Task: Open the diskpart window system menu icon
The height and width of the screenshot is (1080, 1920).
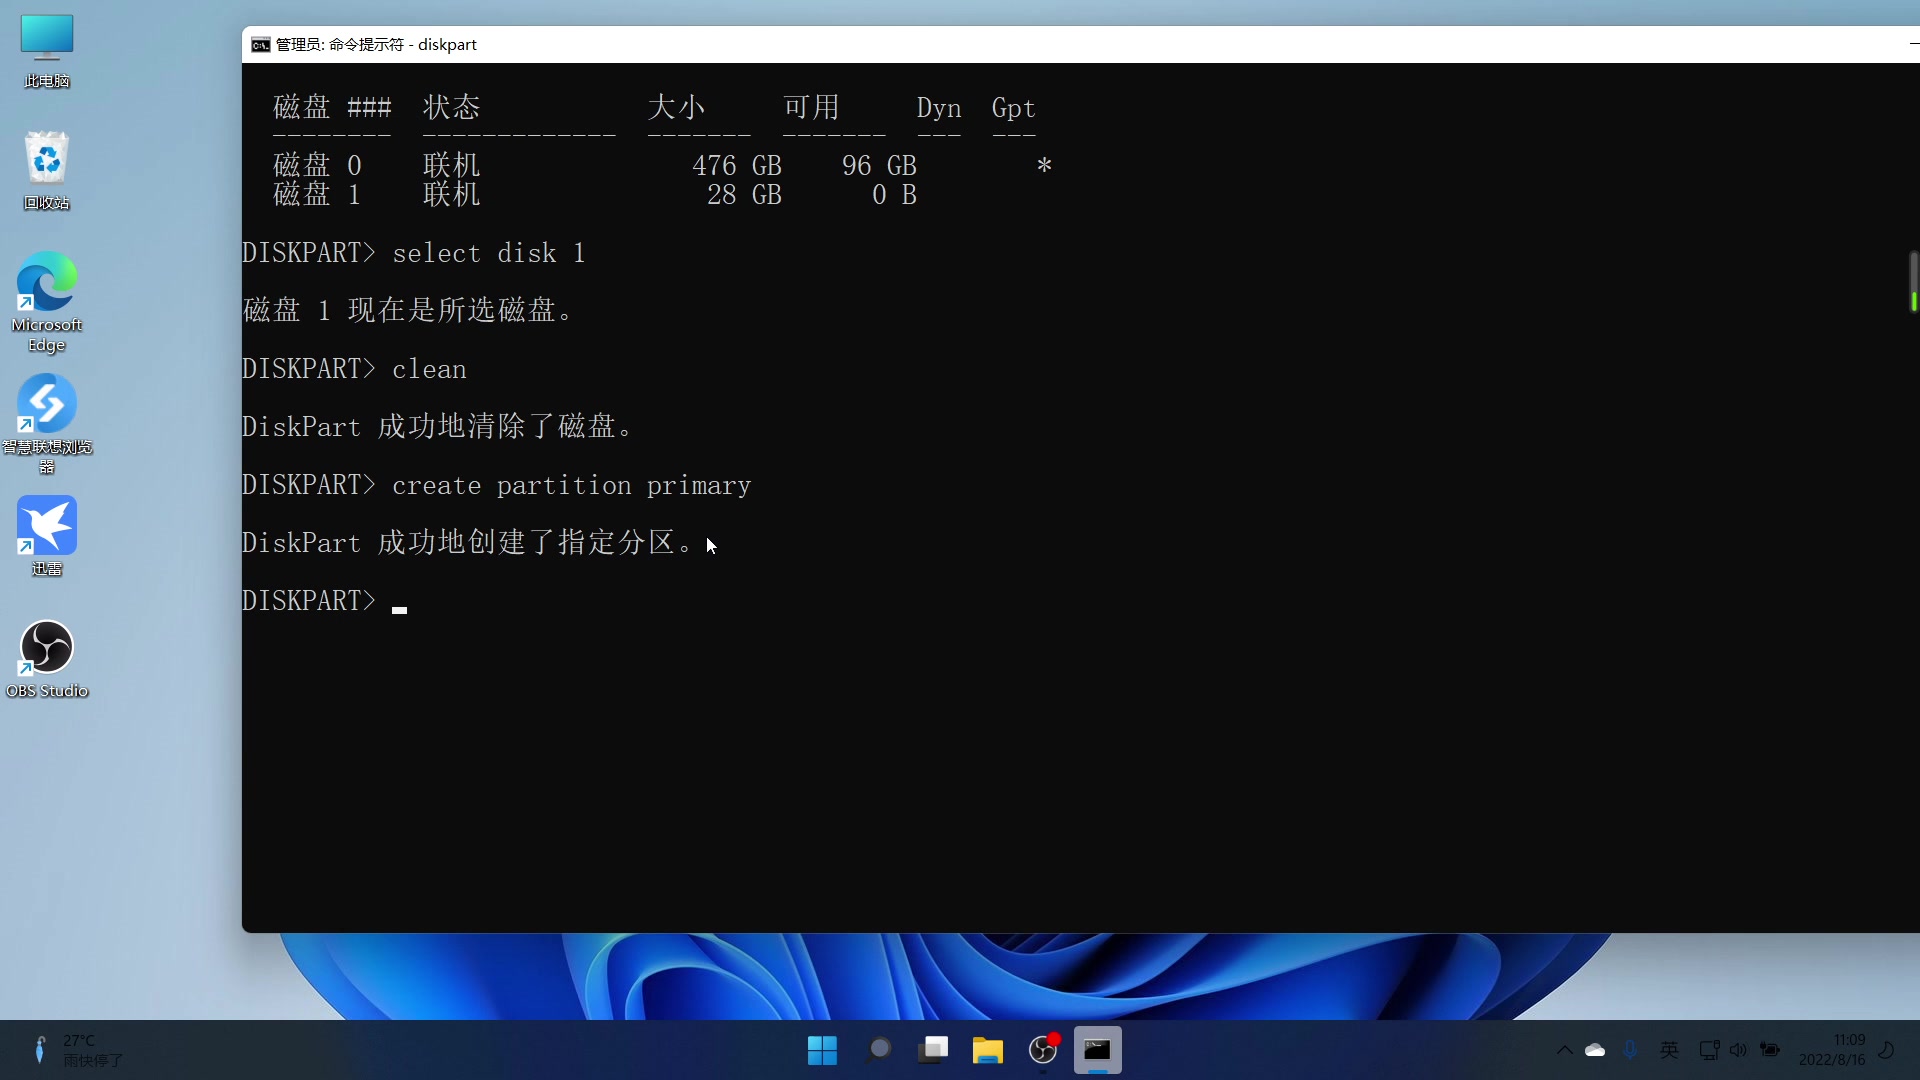Action: 260,44
